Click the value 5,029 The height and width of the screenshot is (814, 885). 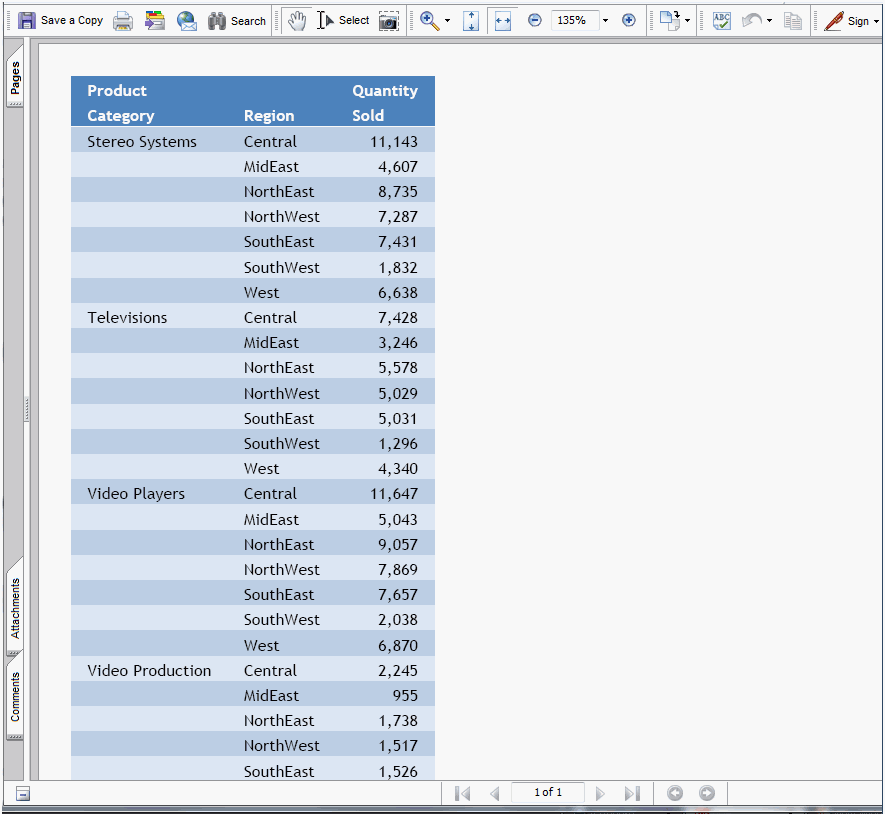pos(398,393)
